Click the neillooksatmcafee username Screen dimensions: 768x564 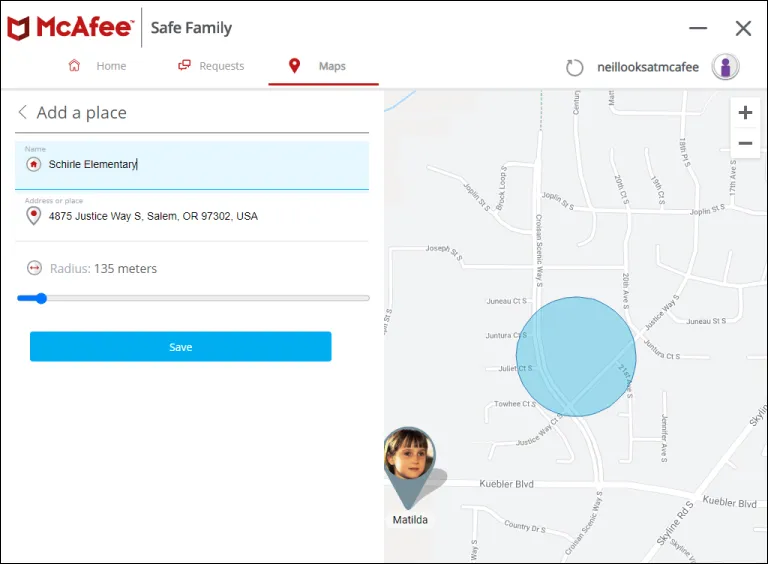coord(647,67)
